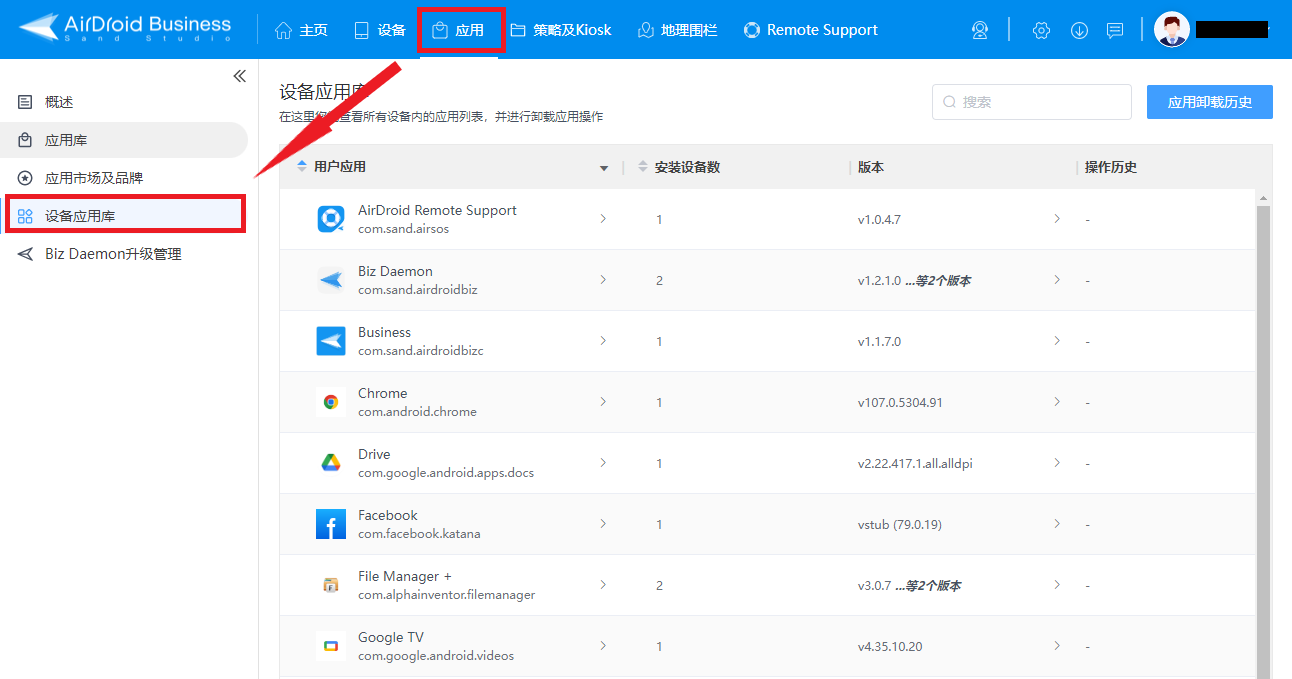The image size is (1292, 679).
Task: Expand Facebook app details chevron
Action: (x=603, y=523)
